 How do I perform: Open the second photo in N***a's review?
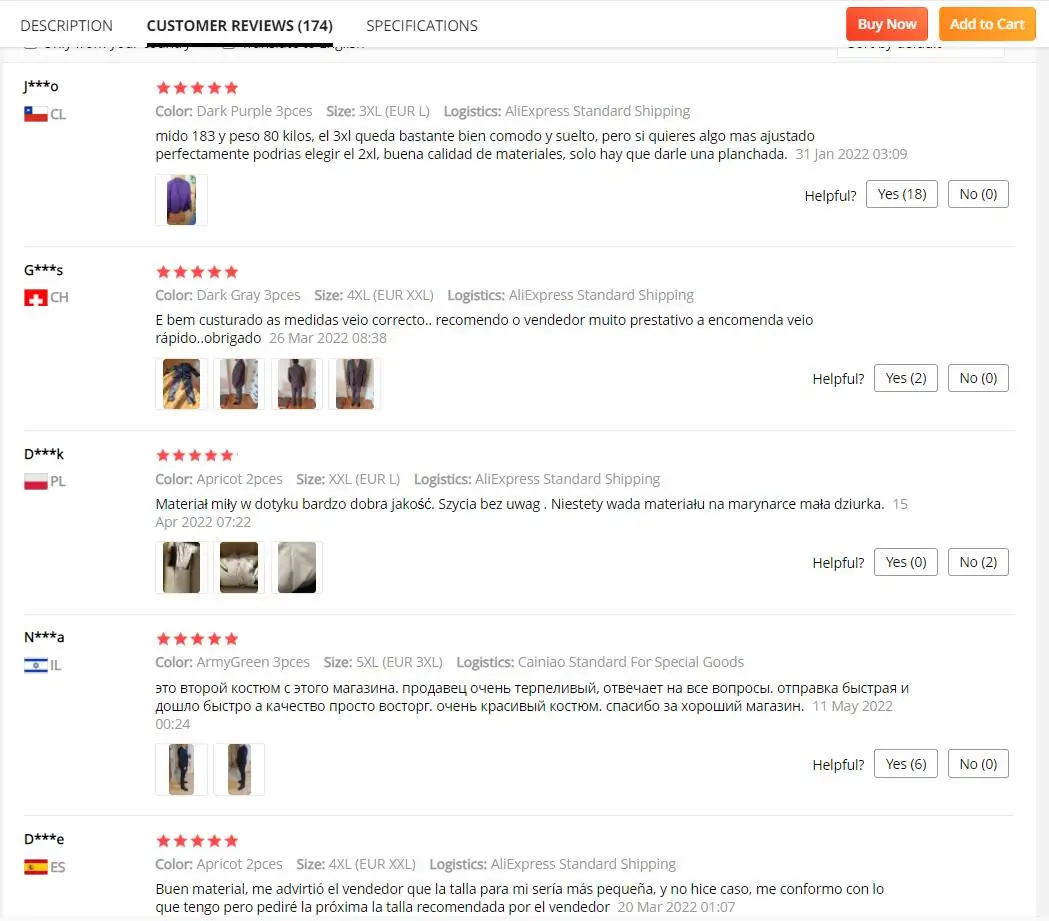[239, 770]
